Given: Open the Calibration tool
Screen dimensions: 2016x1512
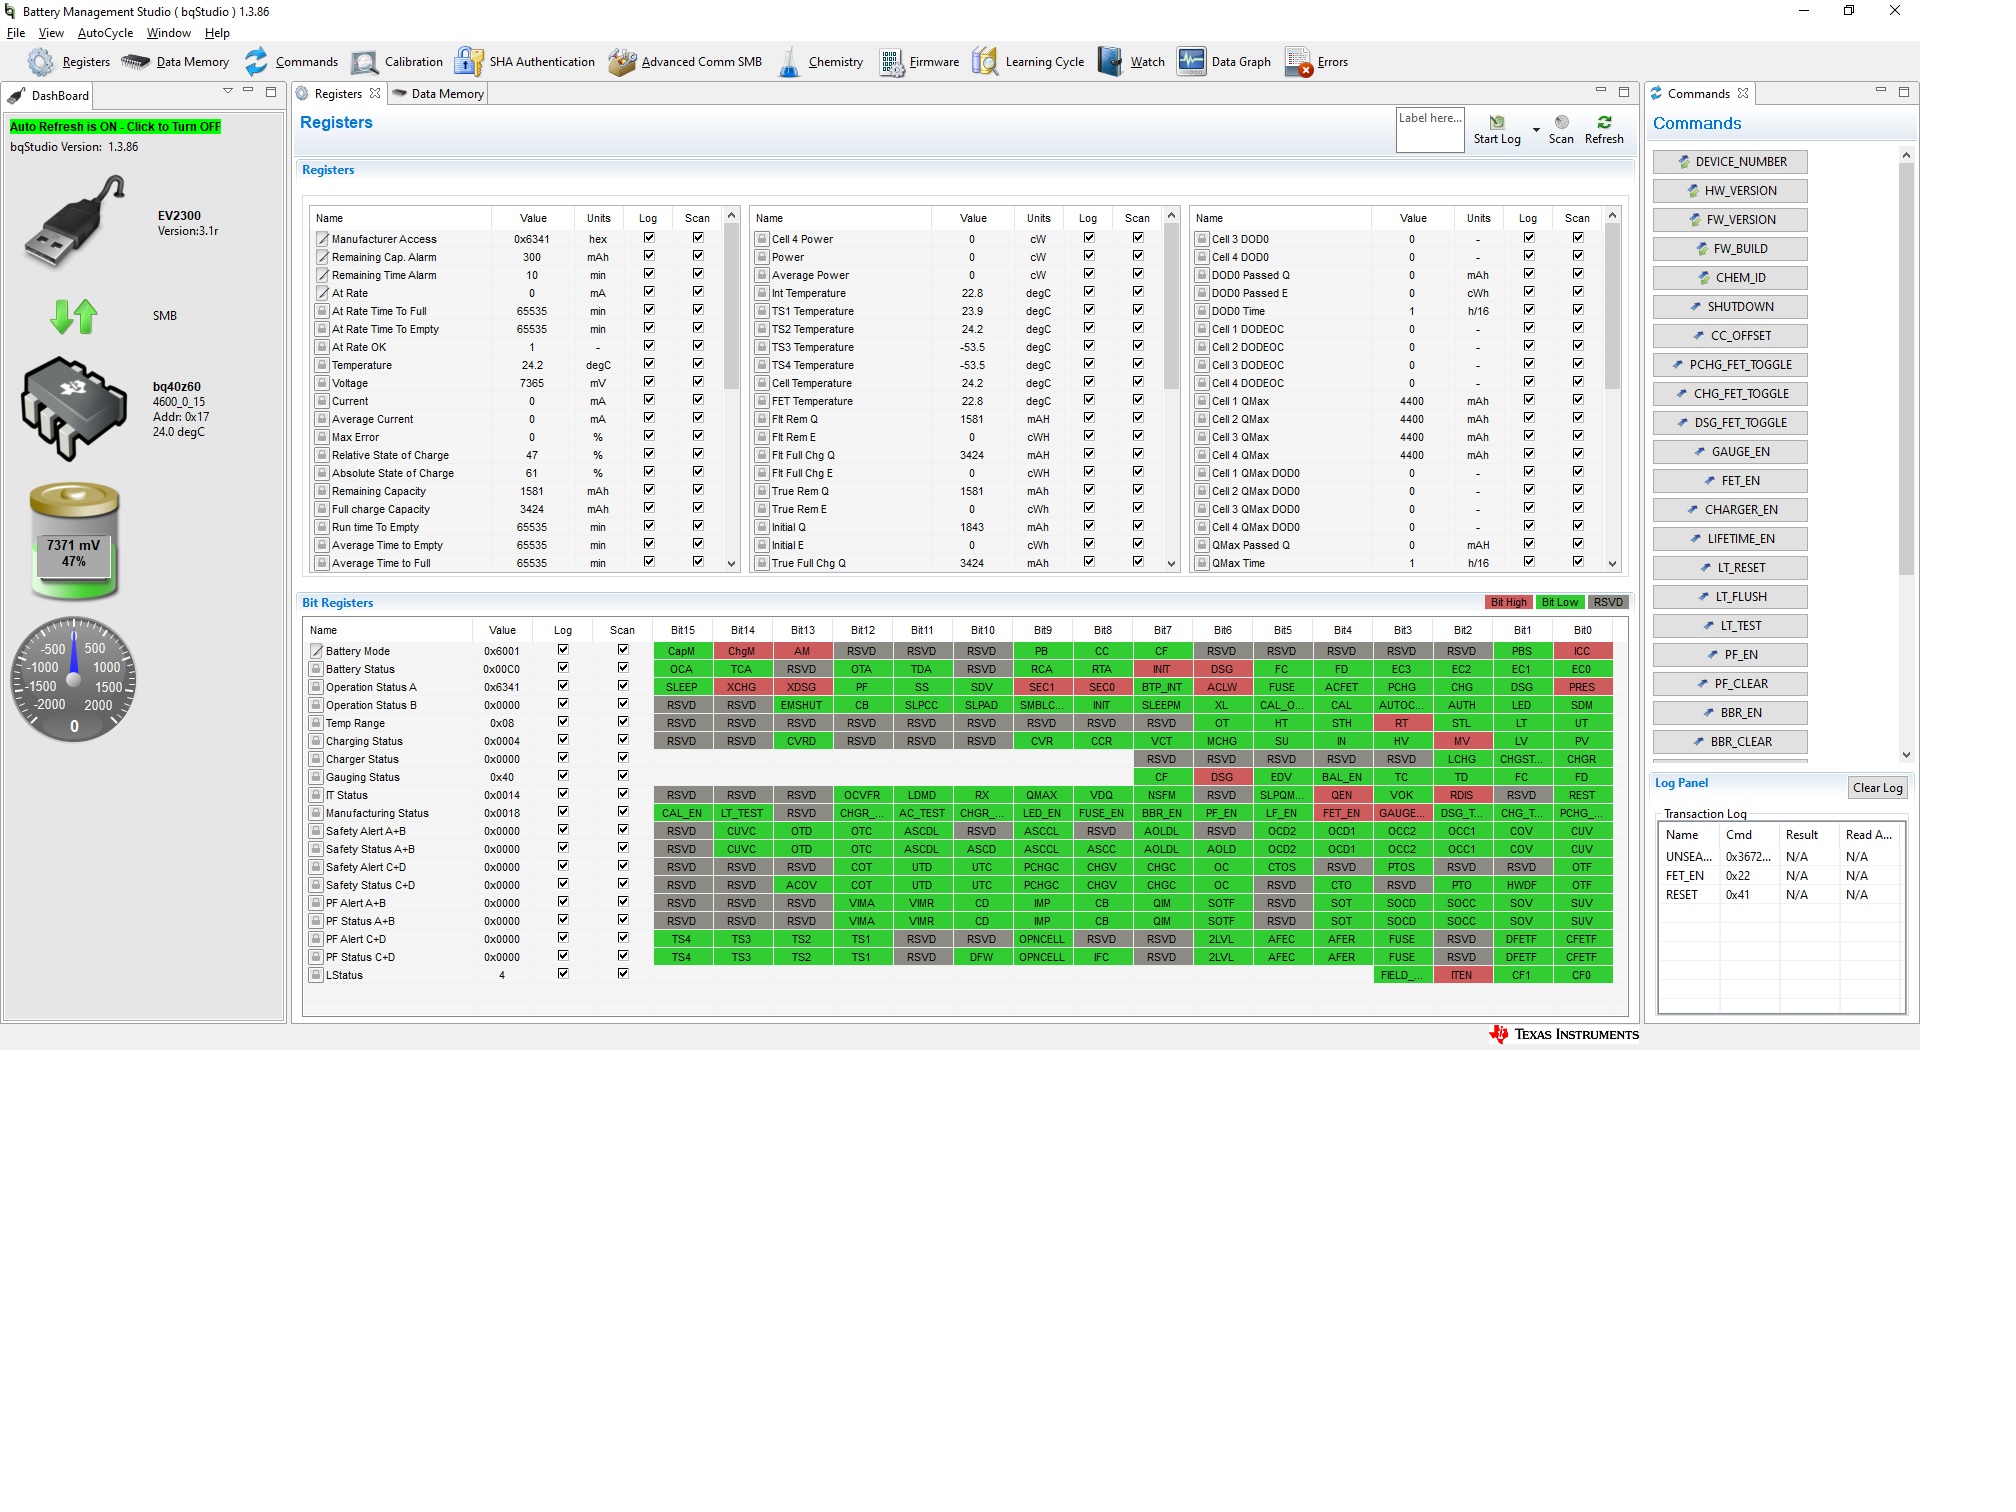Looking at the screenshot, I should click(x=397, y=62).
